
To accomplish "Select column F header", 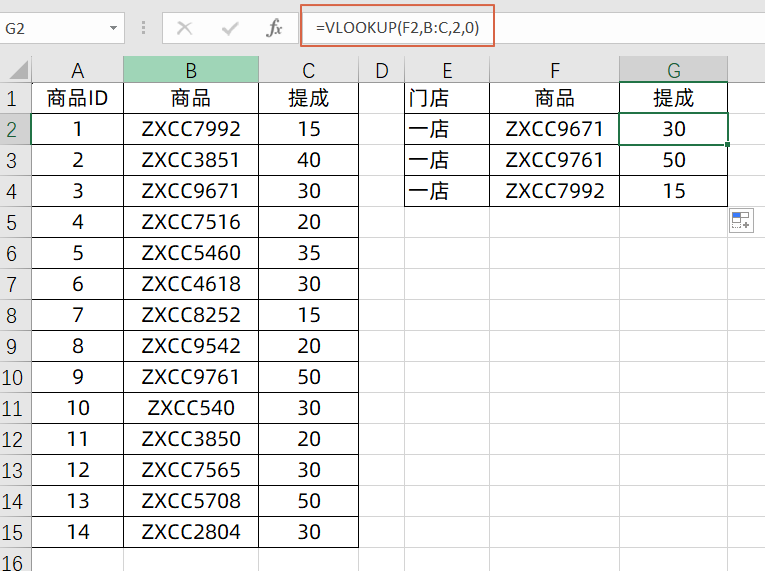I will pos(554,70).
